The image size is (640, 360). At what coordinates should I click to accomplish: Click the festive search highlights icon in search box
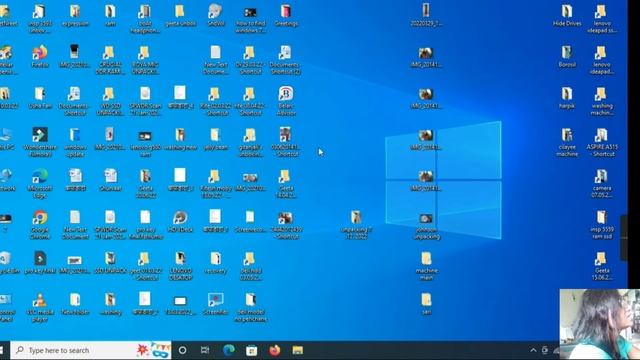pos(153,350)
